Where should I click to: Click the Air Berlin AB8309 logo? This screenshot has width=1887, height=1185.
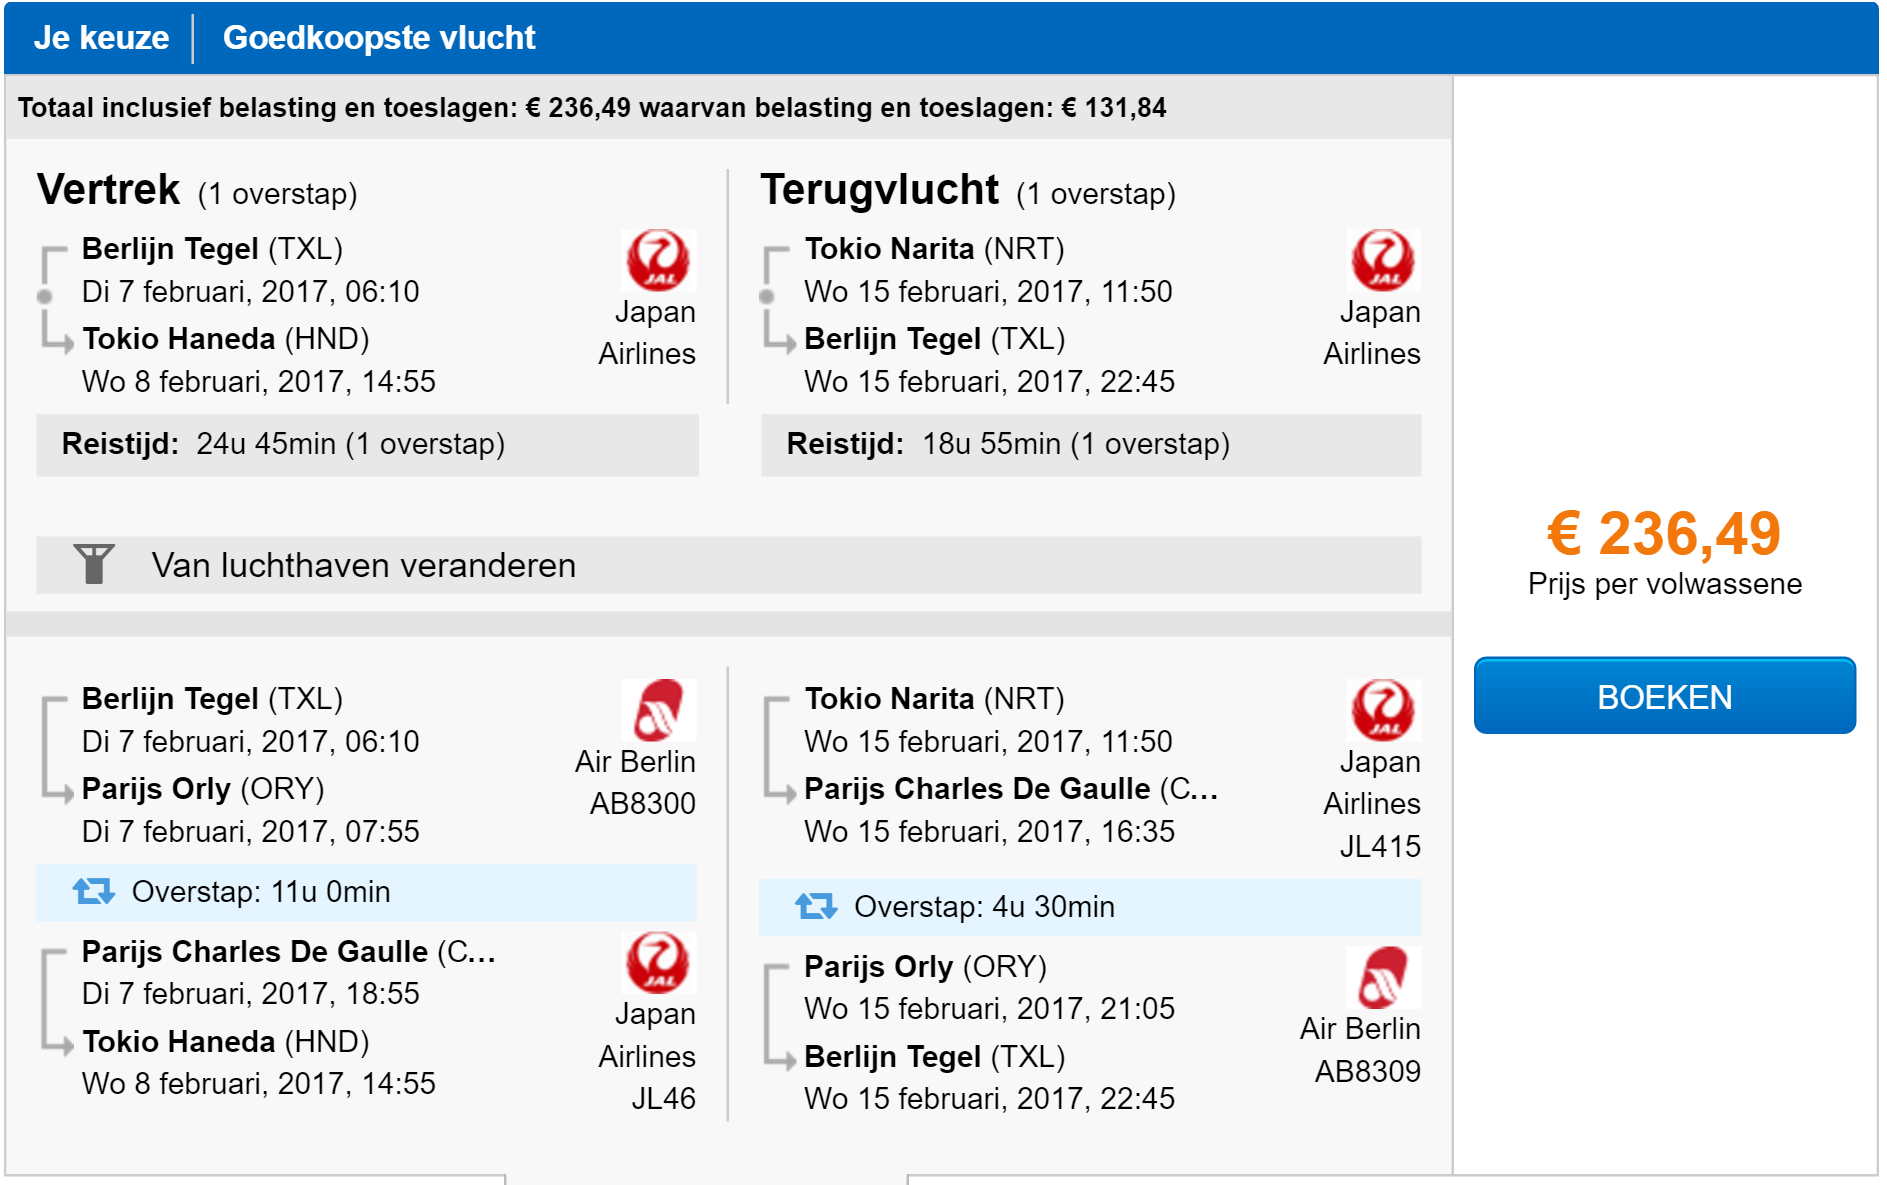point(1383,977)
